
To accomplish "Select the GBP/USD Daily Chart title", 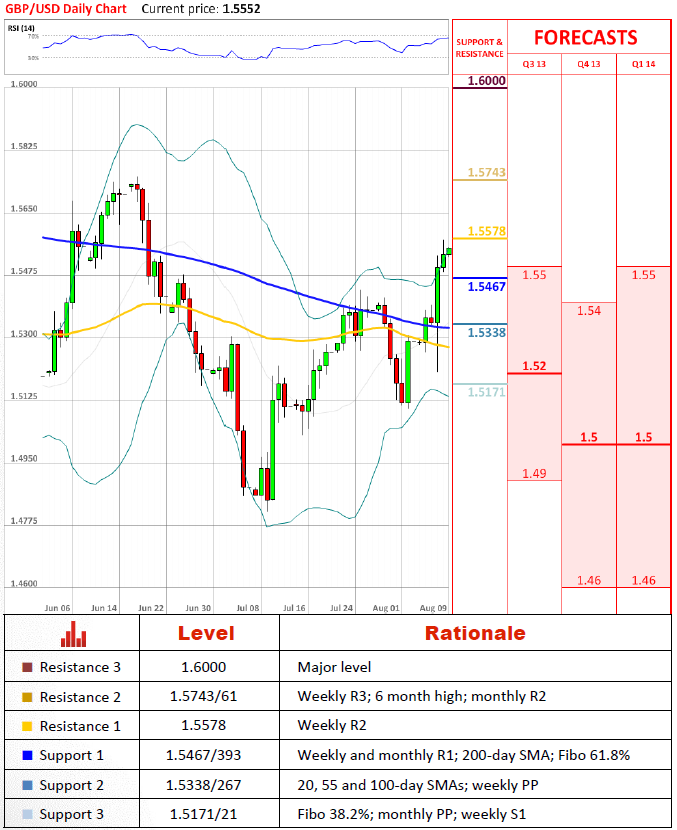I will (66, 9).
